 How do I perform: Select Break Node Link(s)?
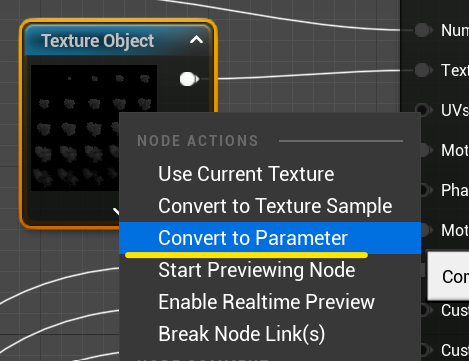[241, 334]
